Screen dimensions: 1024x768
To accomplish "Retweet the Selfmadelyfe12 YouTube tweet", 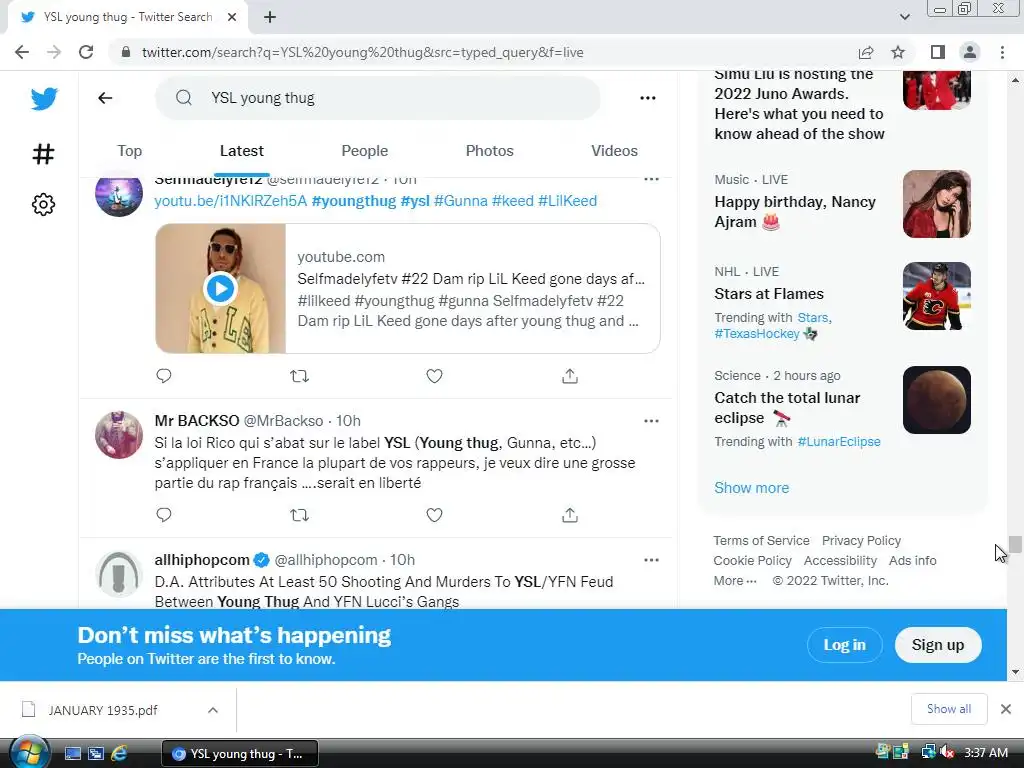I will pyautogui.click(x=299, y=376).
